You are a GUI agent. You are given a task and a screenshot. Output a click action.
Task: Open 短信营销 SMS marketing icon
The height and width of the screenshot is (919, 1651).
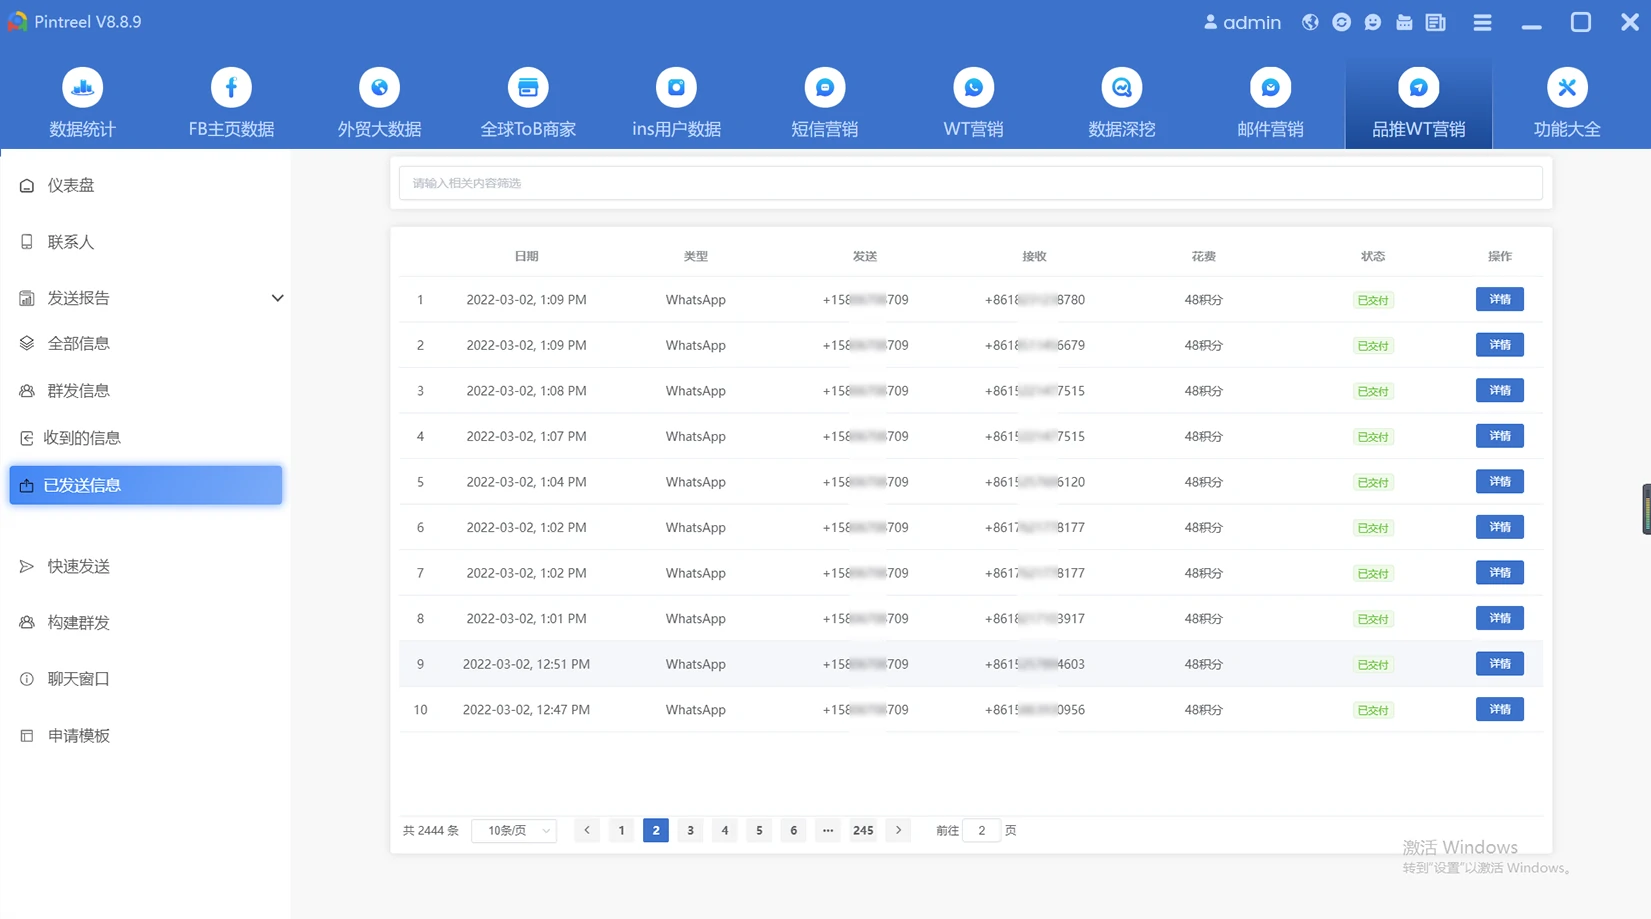(x=824, y=88)
